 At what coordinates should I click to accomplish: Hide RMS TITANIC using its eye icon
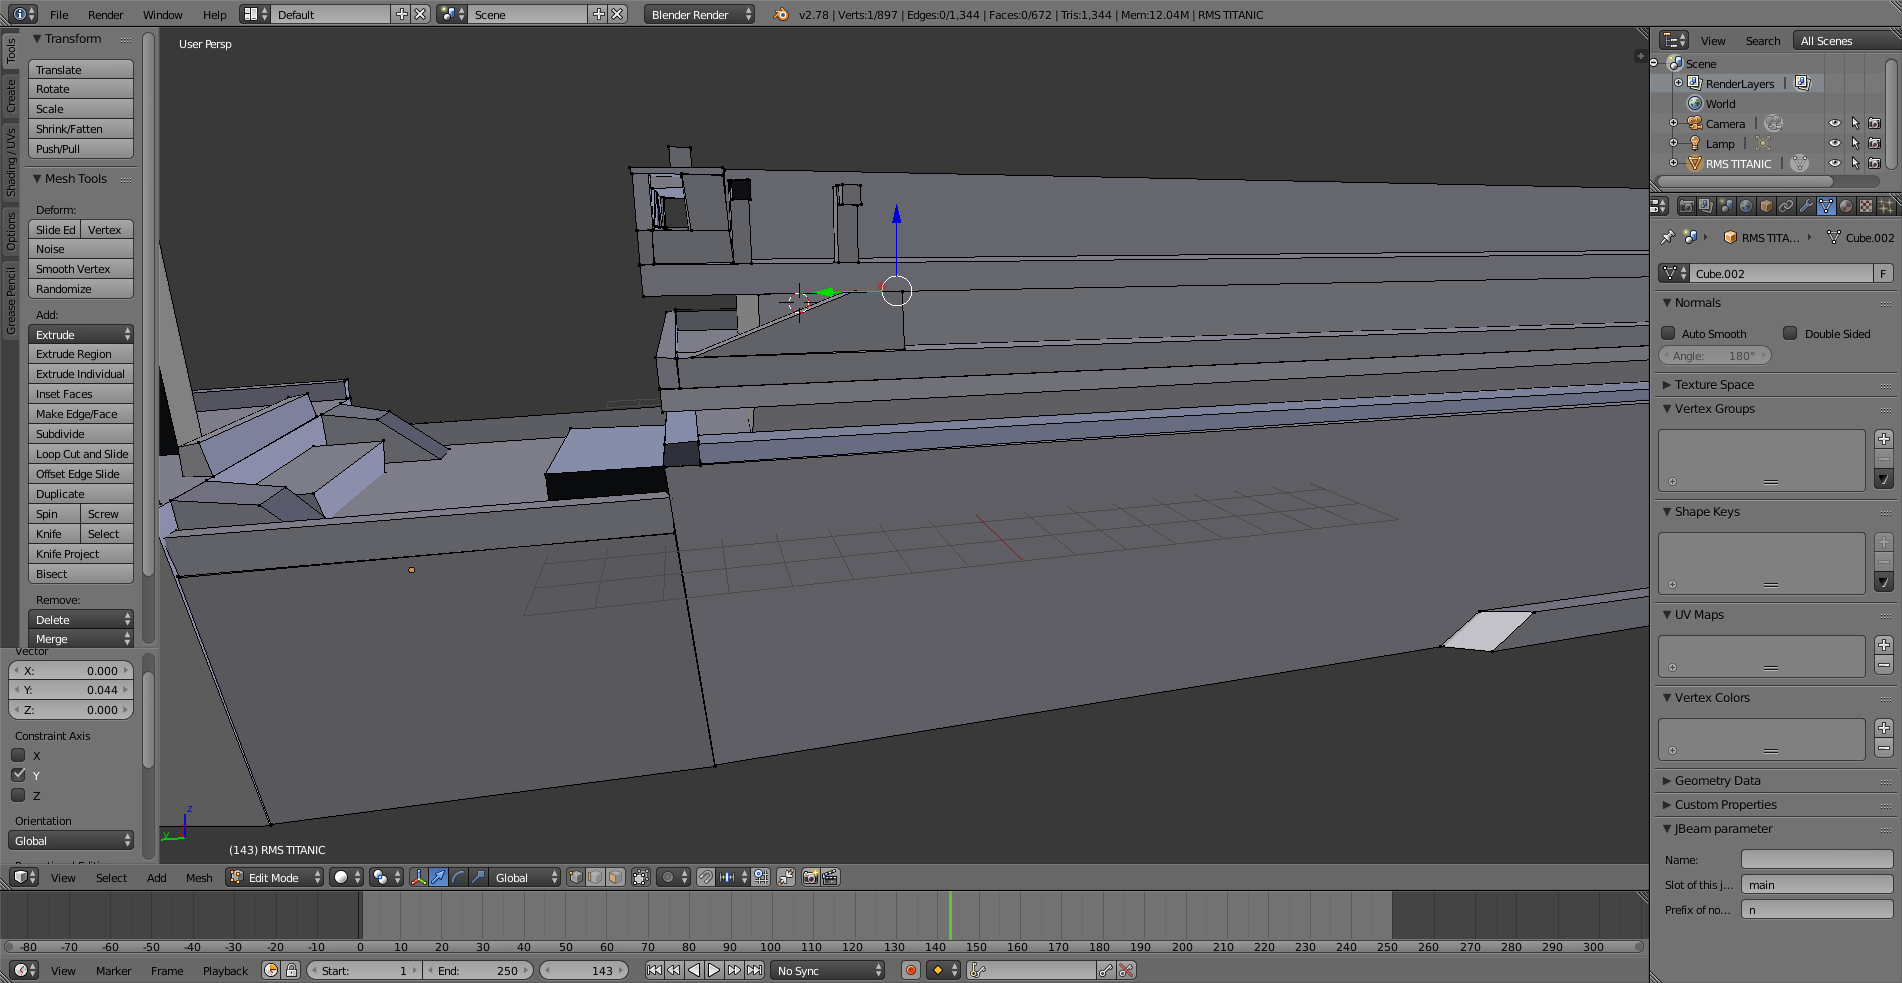coord(1834,163)
